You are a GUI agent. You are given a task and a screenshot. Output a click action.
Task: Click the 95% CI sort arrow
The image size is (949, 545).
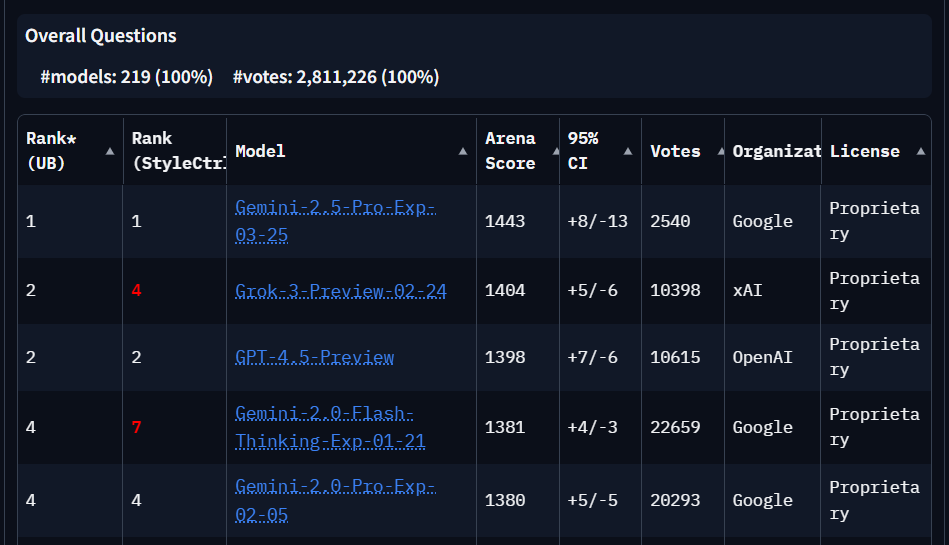[627, 151]
